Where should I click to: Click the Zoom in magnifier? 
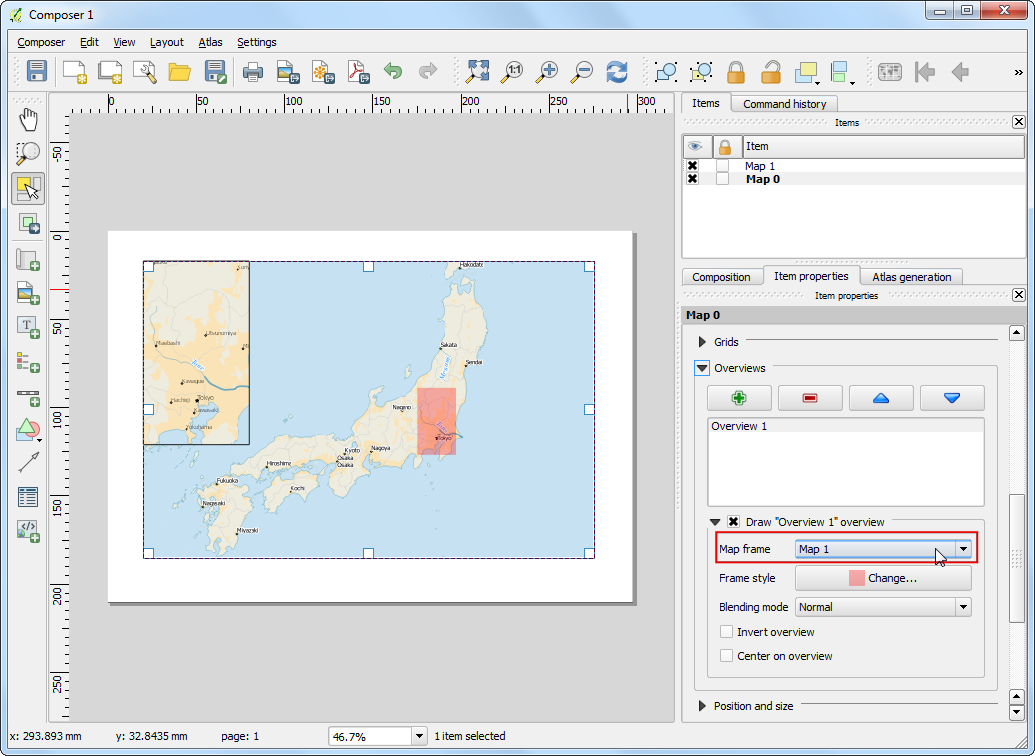pyautogui.click(x=547, y=71)
